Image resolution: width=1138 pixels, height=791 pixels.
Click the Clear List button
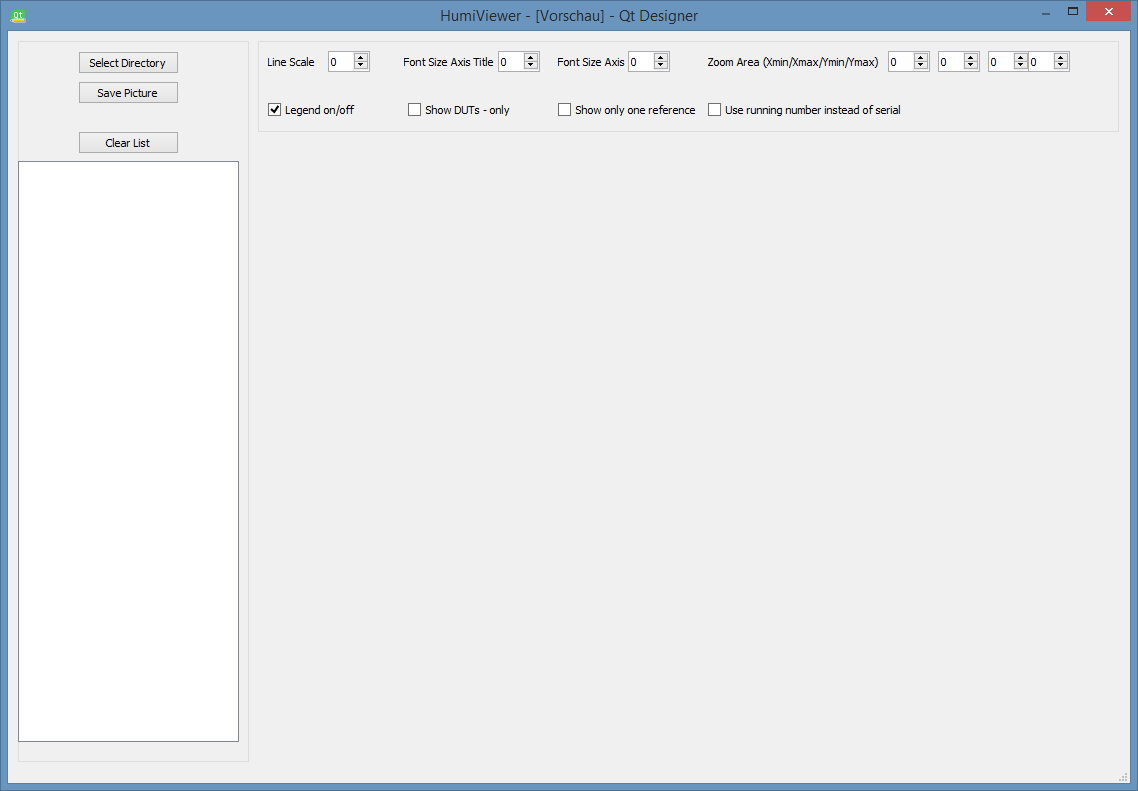tap(128, 142)
